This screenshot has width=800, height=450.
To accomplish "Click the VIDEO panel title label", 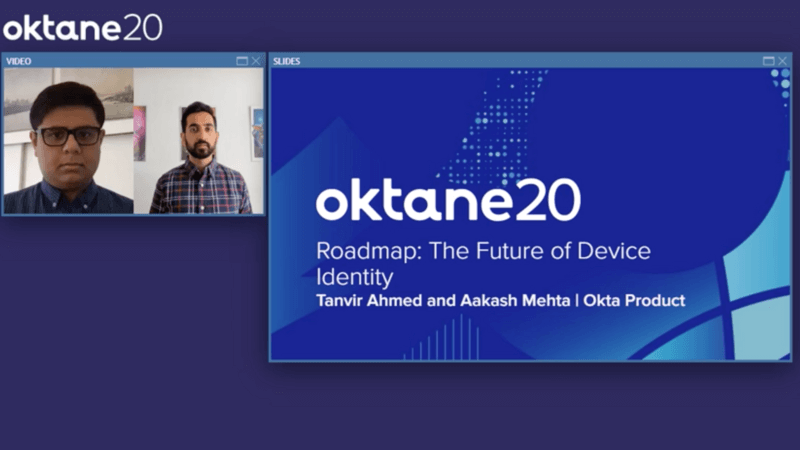I will (x=19, y=61).
